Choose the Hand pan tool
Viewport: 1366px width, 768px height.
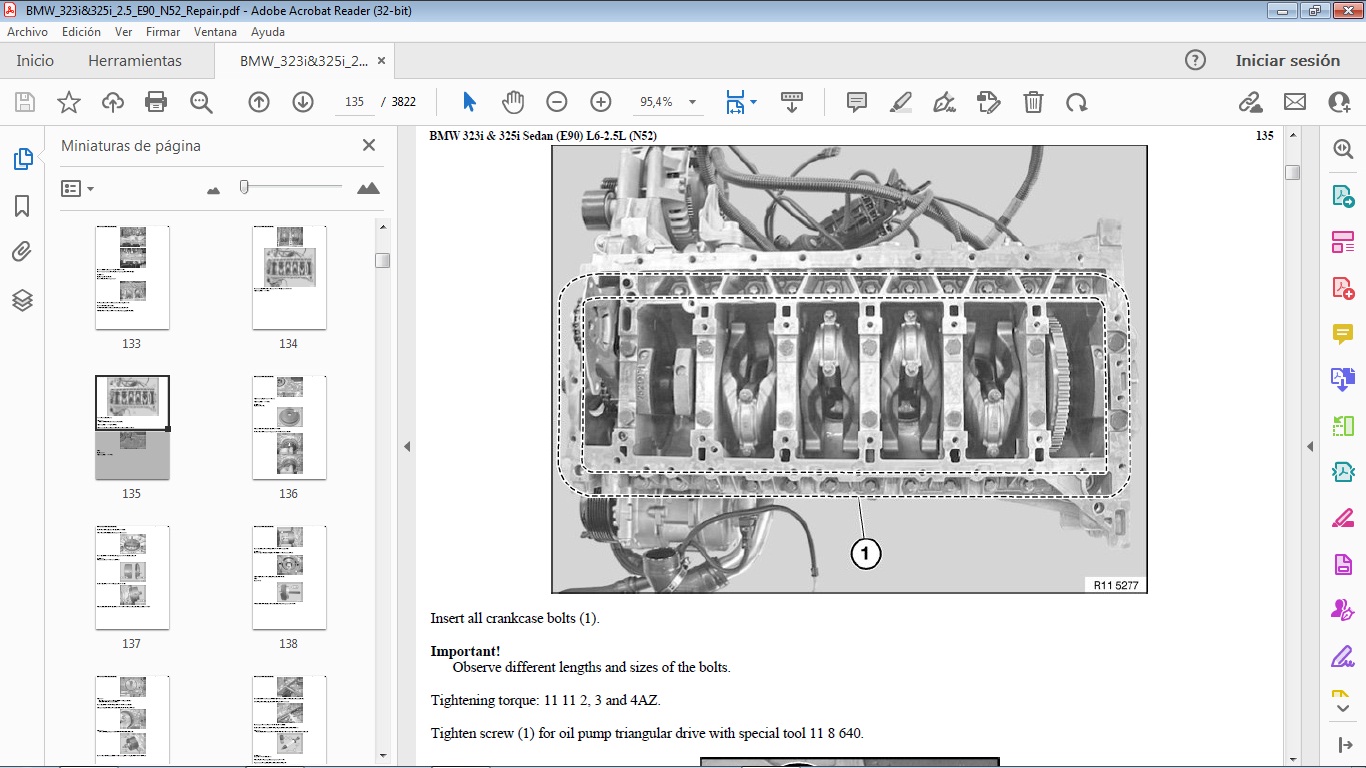[x=513, y=102]
